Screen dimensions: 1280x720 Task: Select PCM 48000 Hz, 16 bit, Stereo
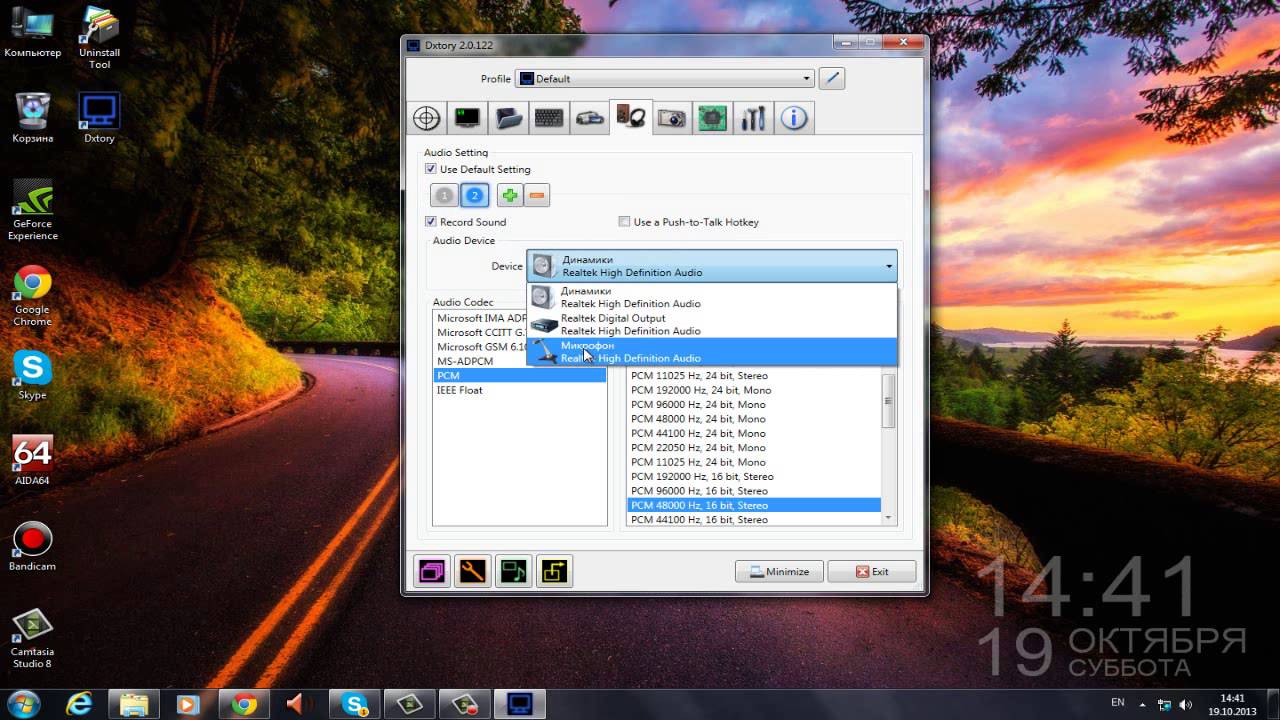[x=754, y=505]
